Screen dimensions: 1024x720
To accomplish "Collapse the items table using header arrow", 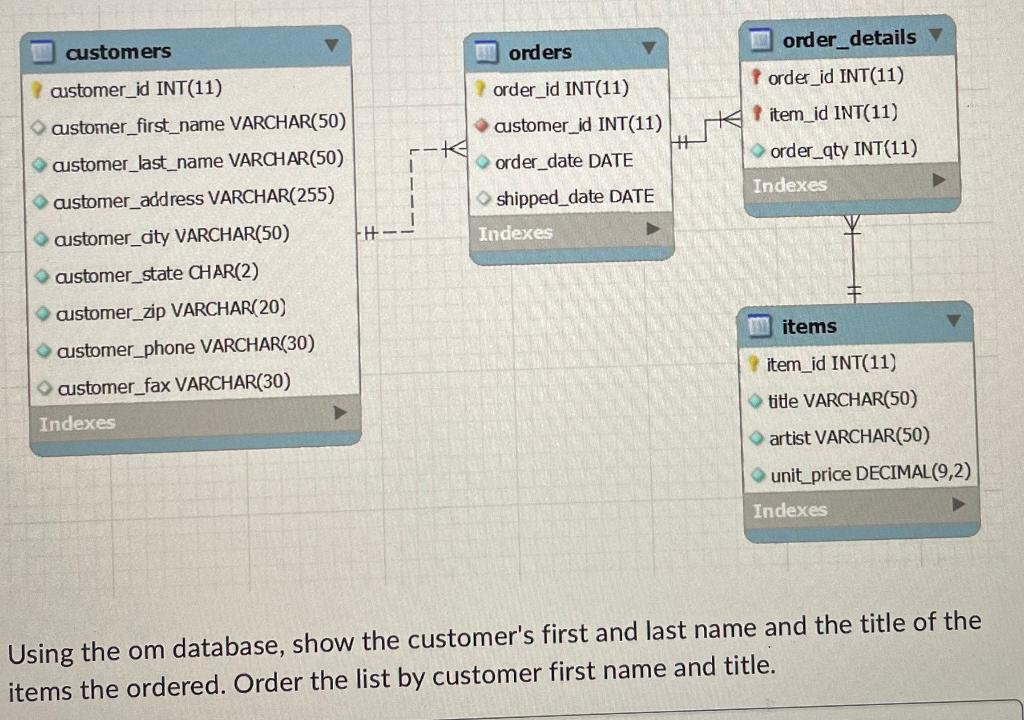I will [953, 321].
